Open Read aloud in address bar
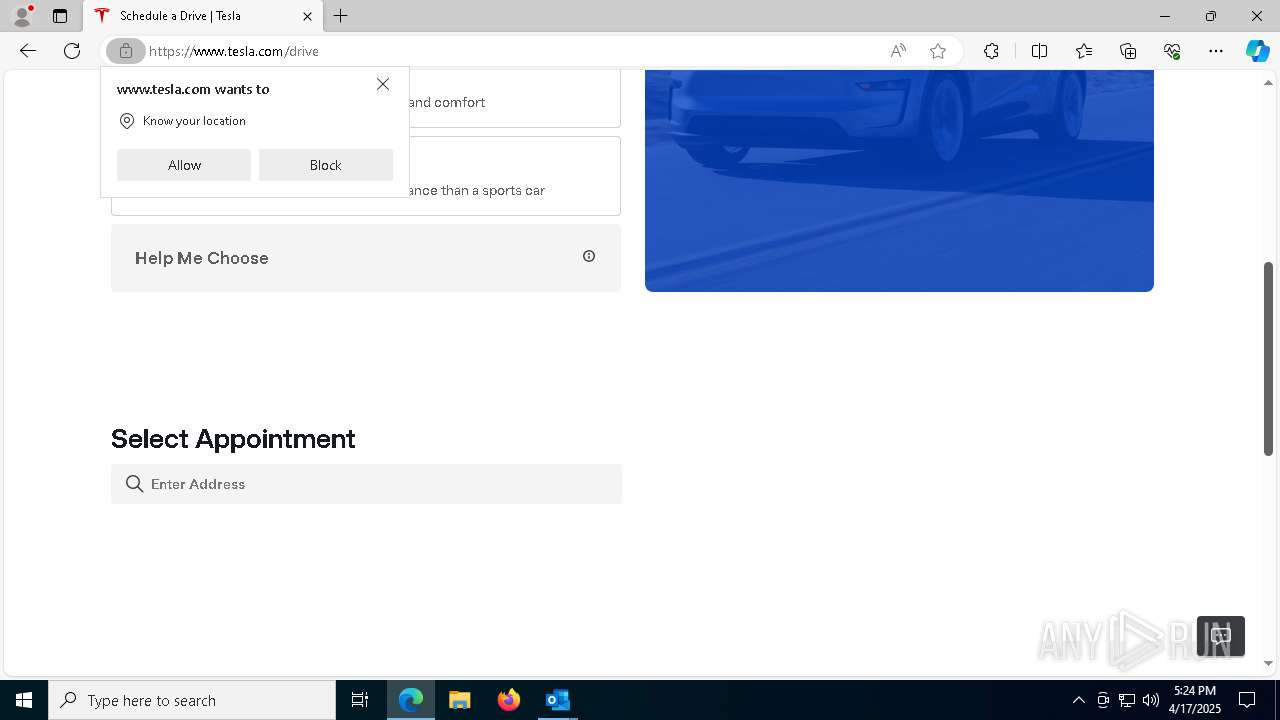The image size is (1280, 720). (898, 51)
